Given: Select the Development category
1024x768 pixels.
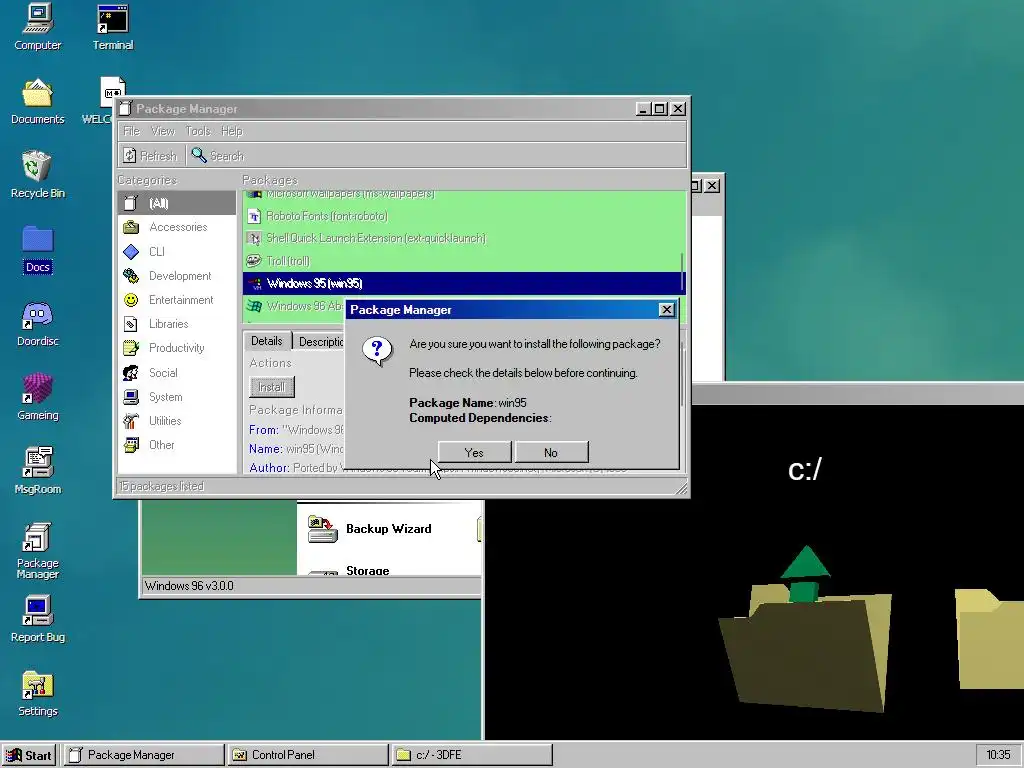Looking at the screenshot, I should (x=176, y=276).
